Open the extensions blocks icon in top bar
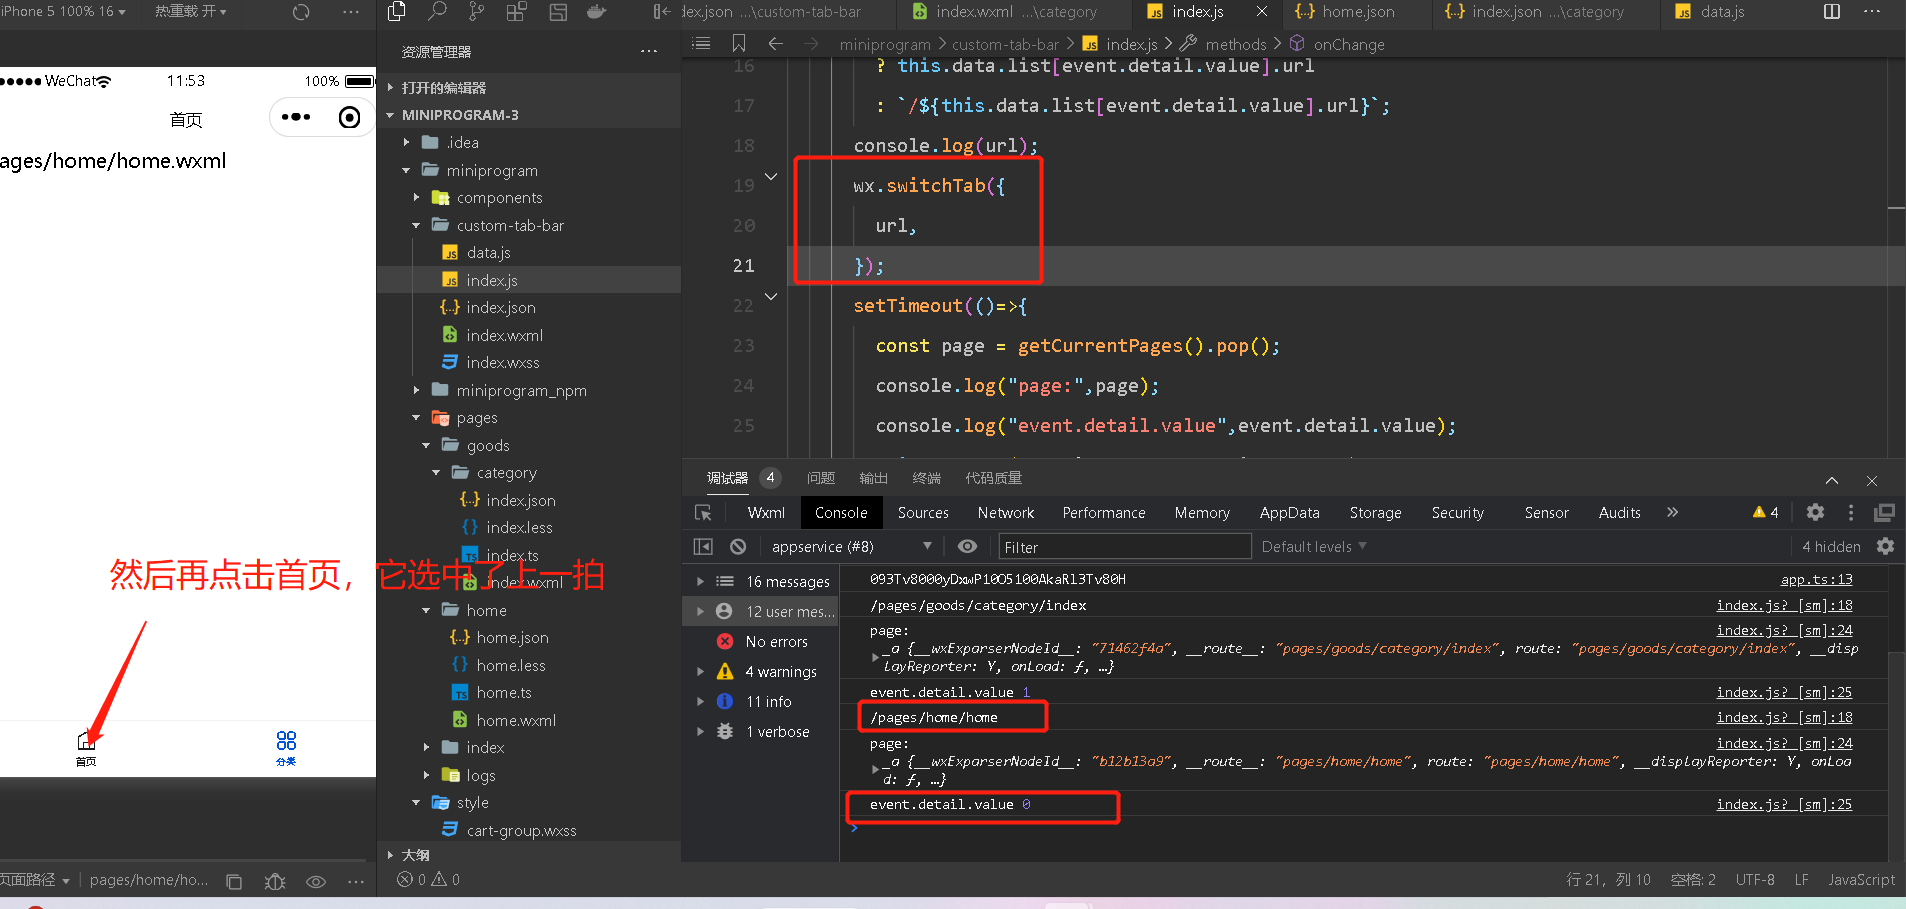1906x909 pixels. (517, 12)
